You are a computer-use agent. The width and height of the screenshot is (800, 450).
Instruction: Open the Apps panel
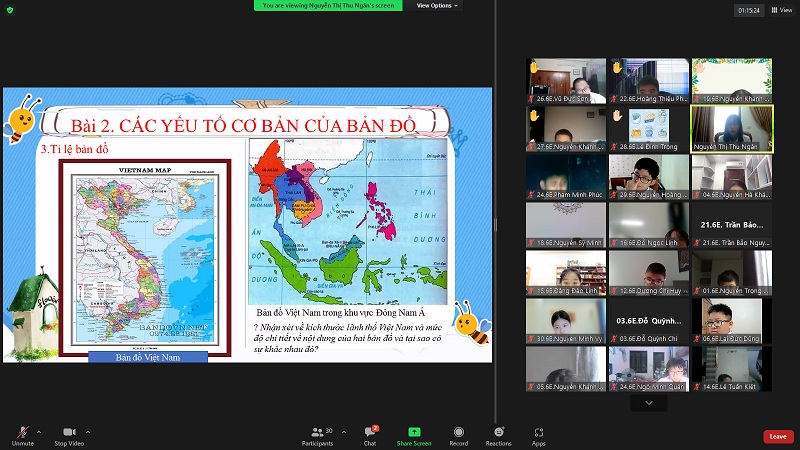tap(539, 434)
